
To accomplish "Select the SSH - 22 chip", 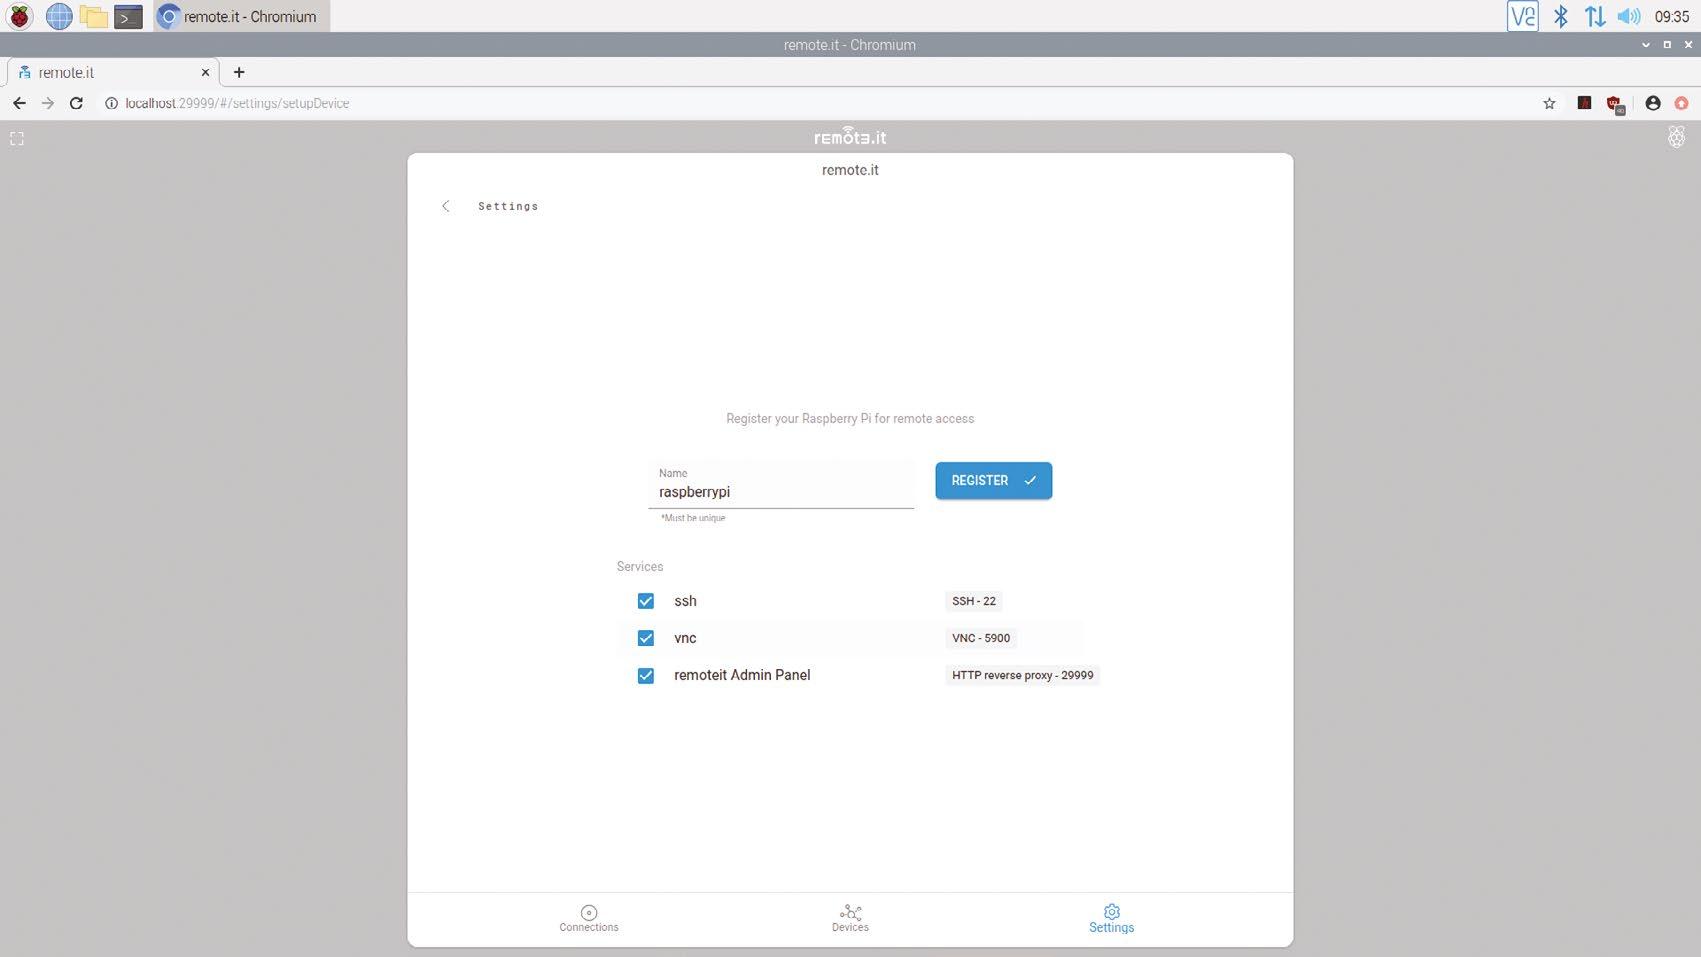I will coord(973,601).
